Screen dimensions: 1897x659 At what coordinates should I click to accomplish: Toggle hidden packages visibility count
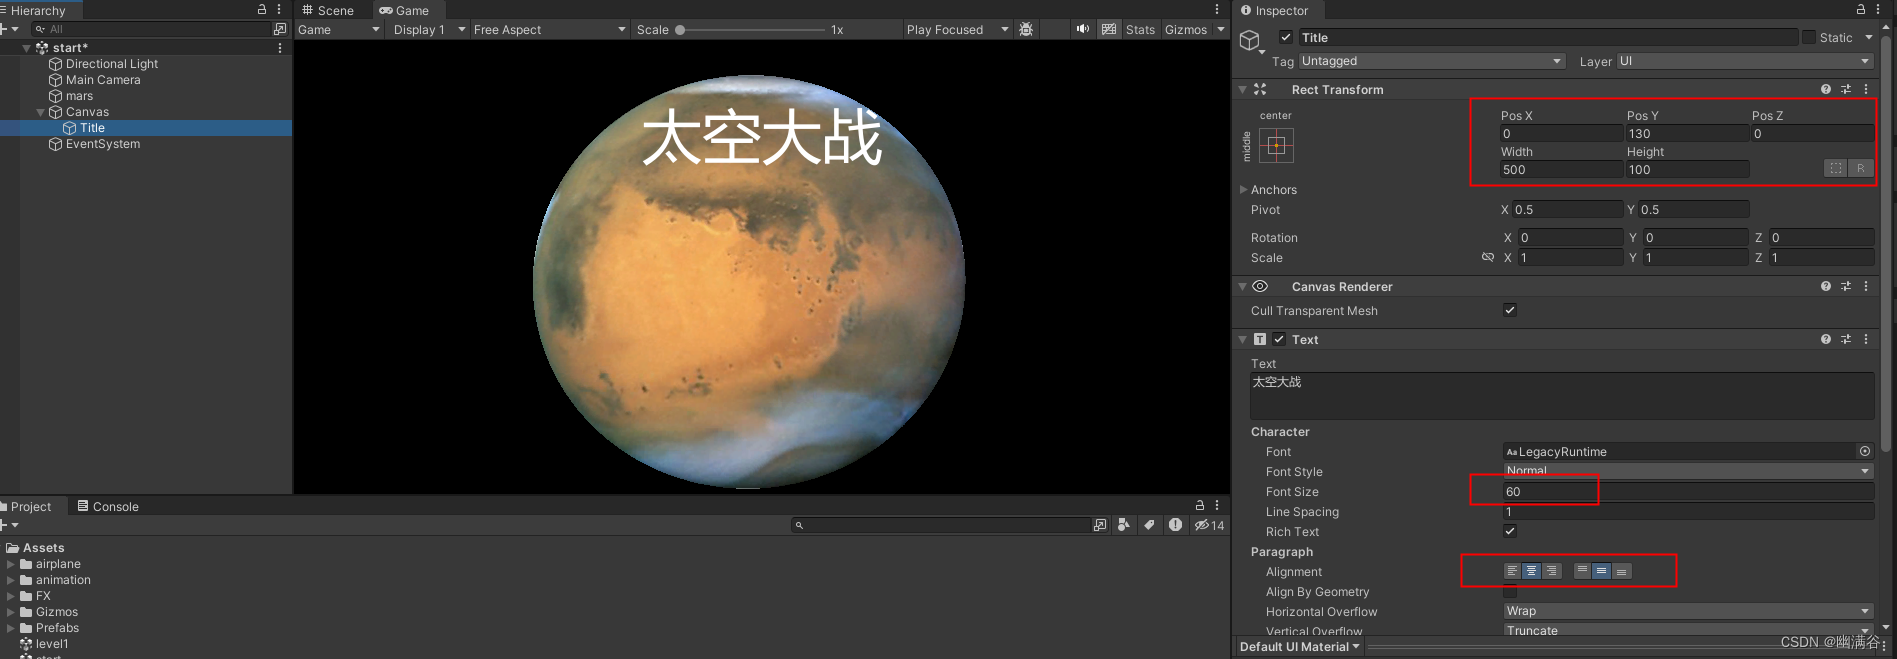pyautogui.click(x=1209, y=525)
